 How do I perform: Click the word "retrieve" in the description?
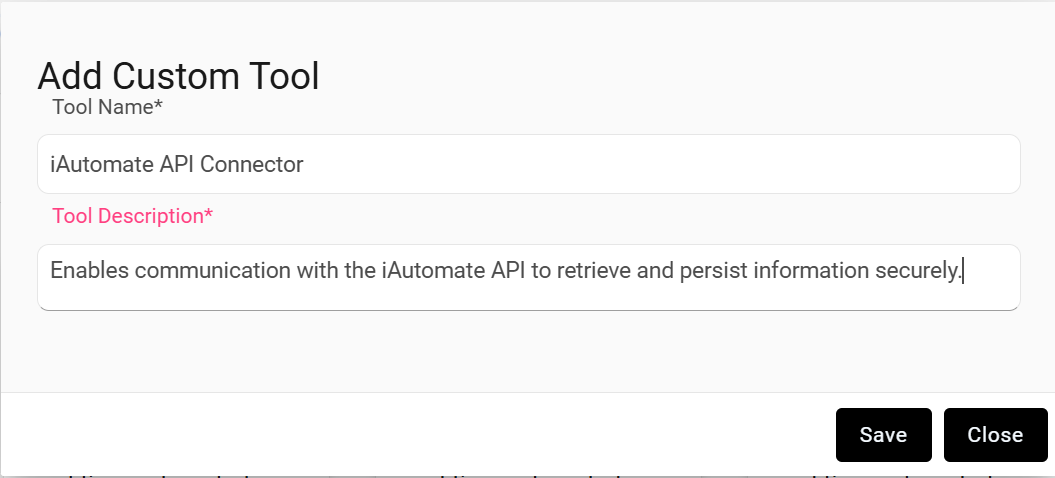point(594,270)
